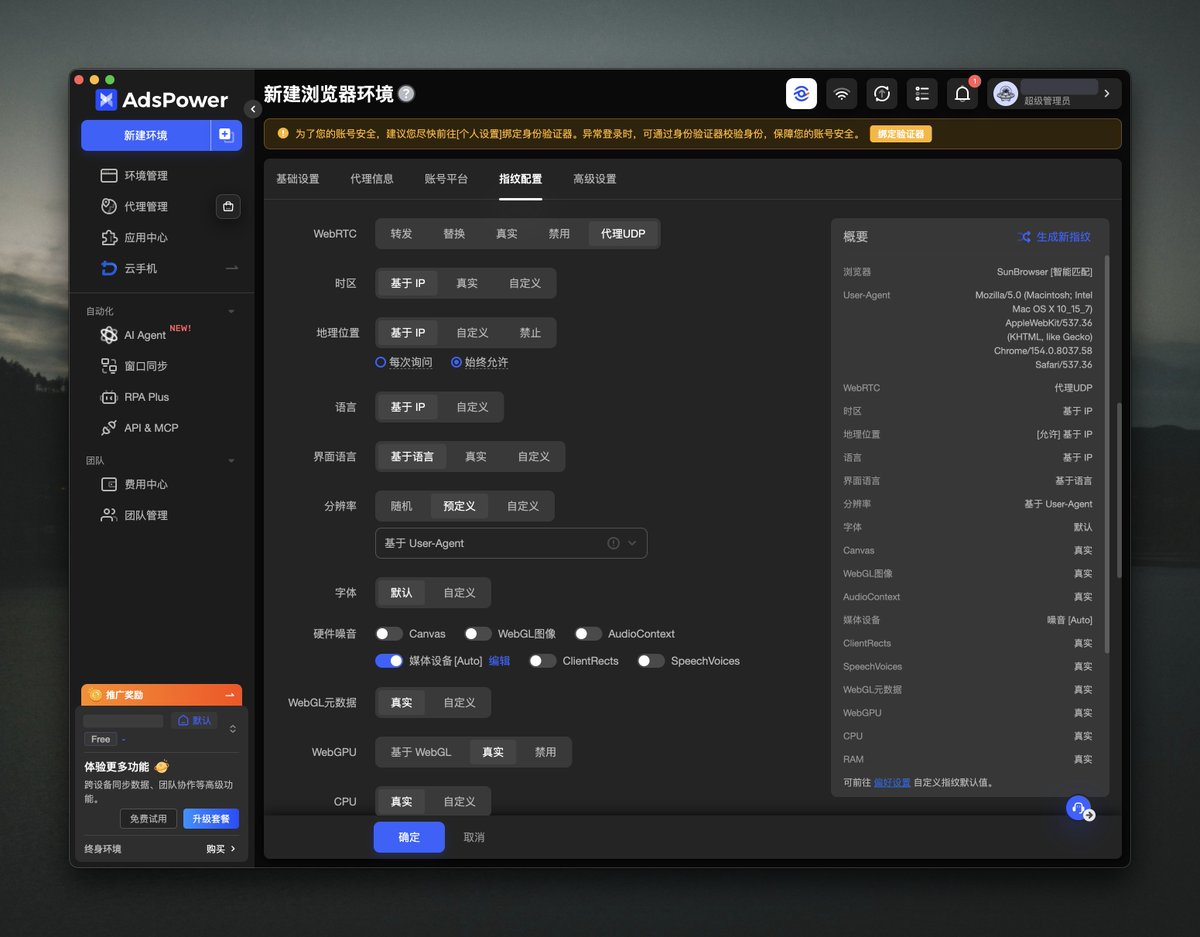Disable the 媒体设备 [Auto] toggle

point(389,661)
